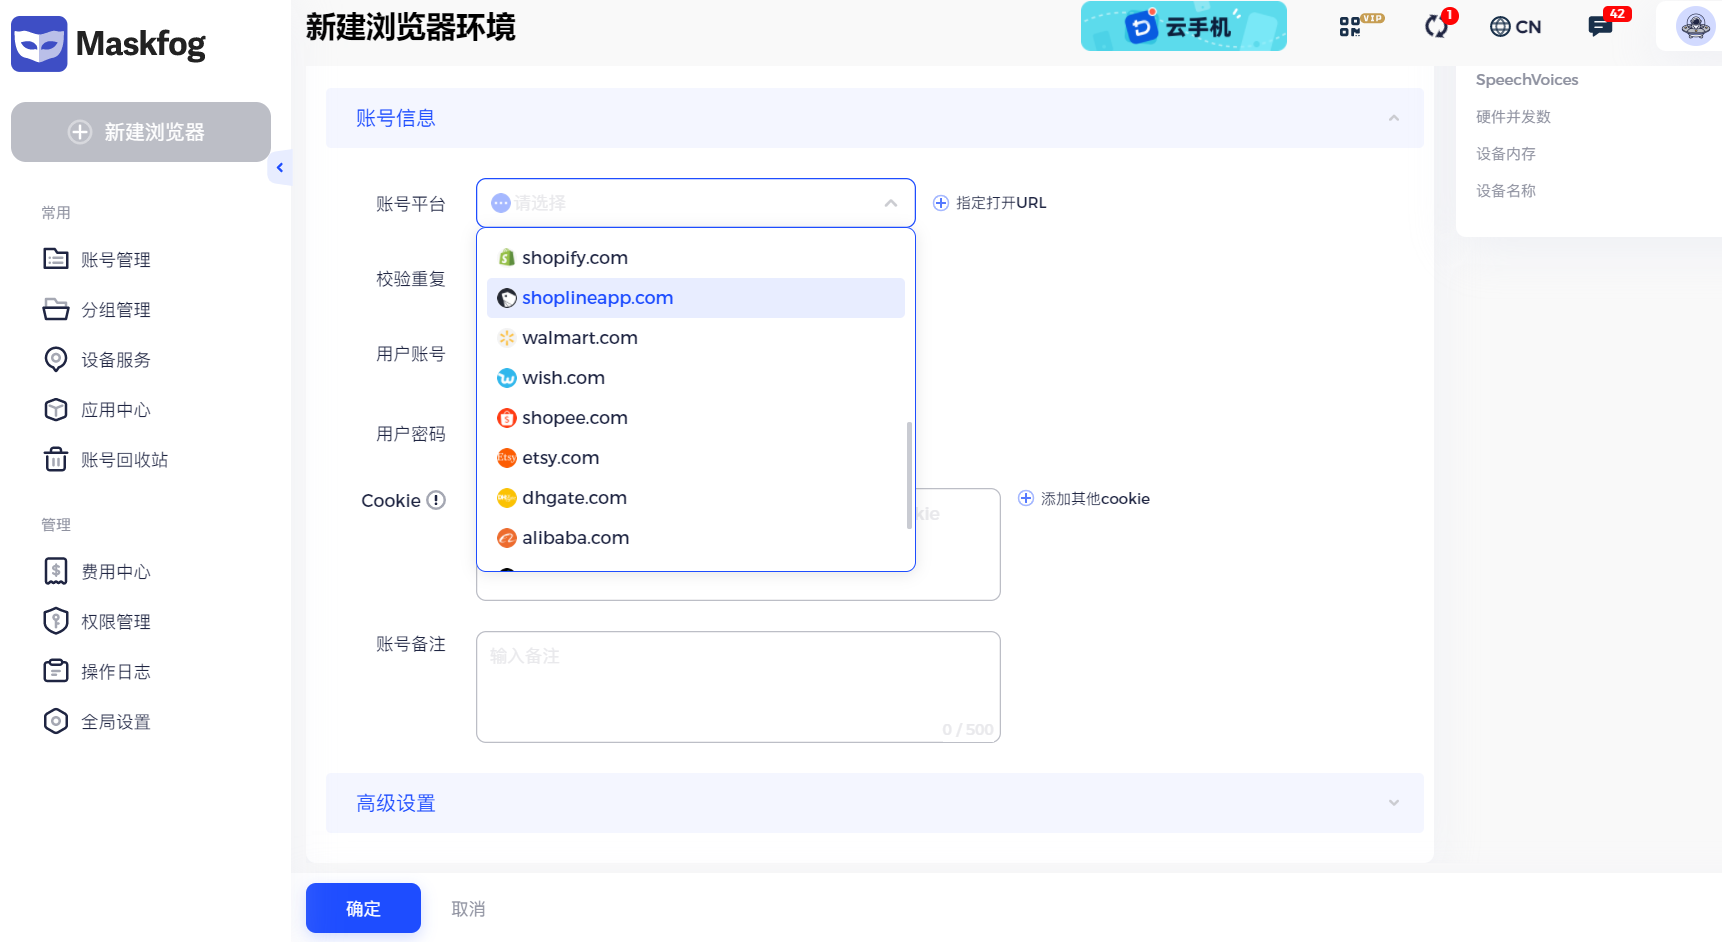Choose alibaba.com from platform list
The image size is (1722, 942).
pyautogui.click(x=696, y=537)
